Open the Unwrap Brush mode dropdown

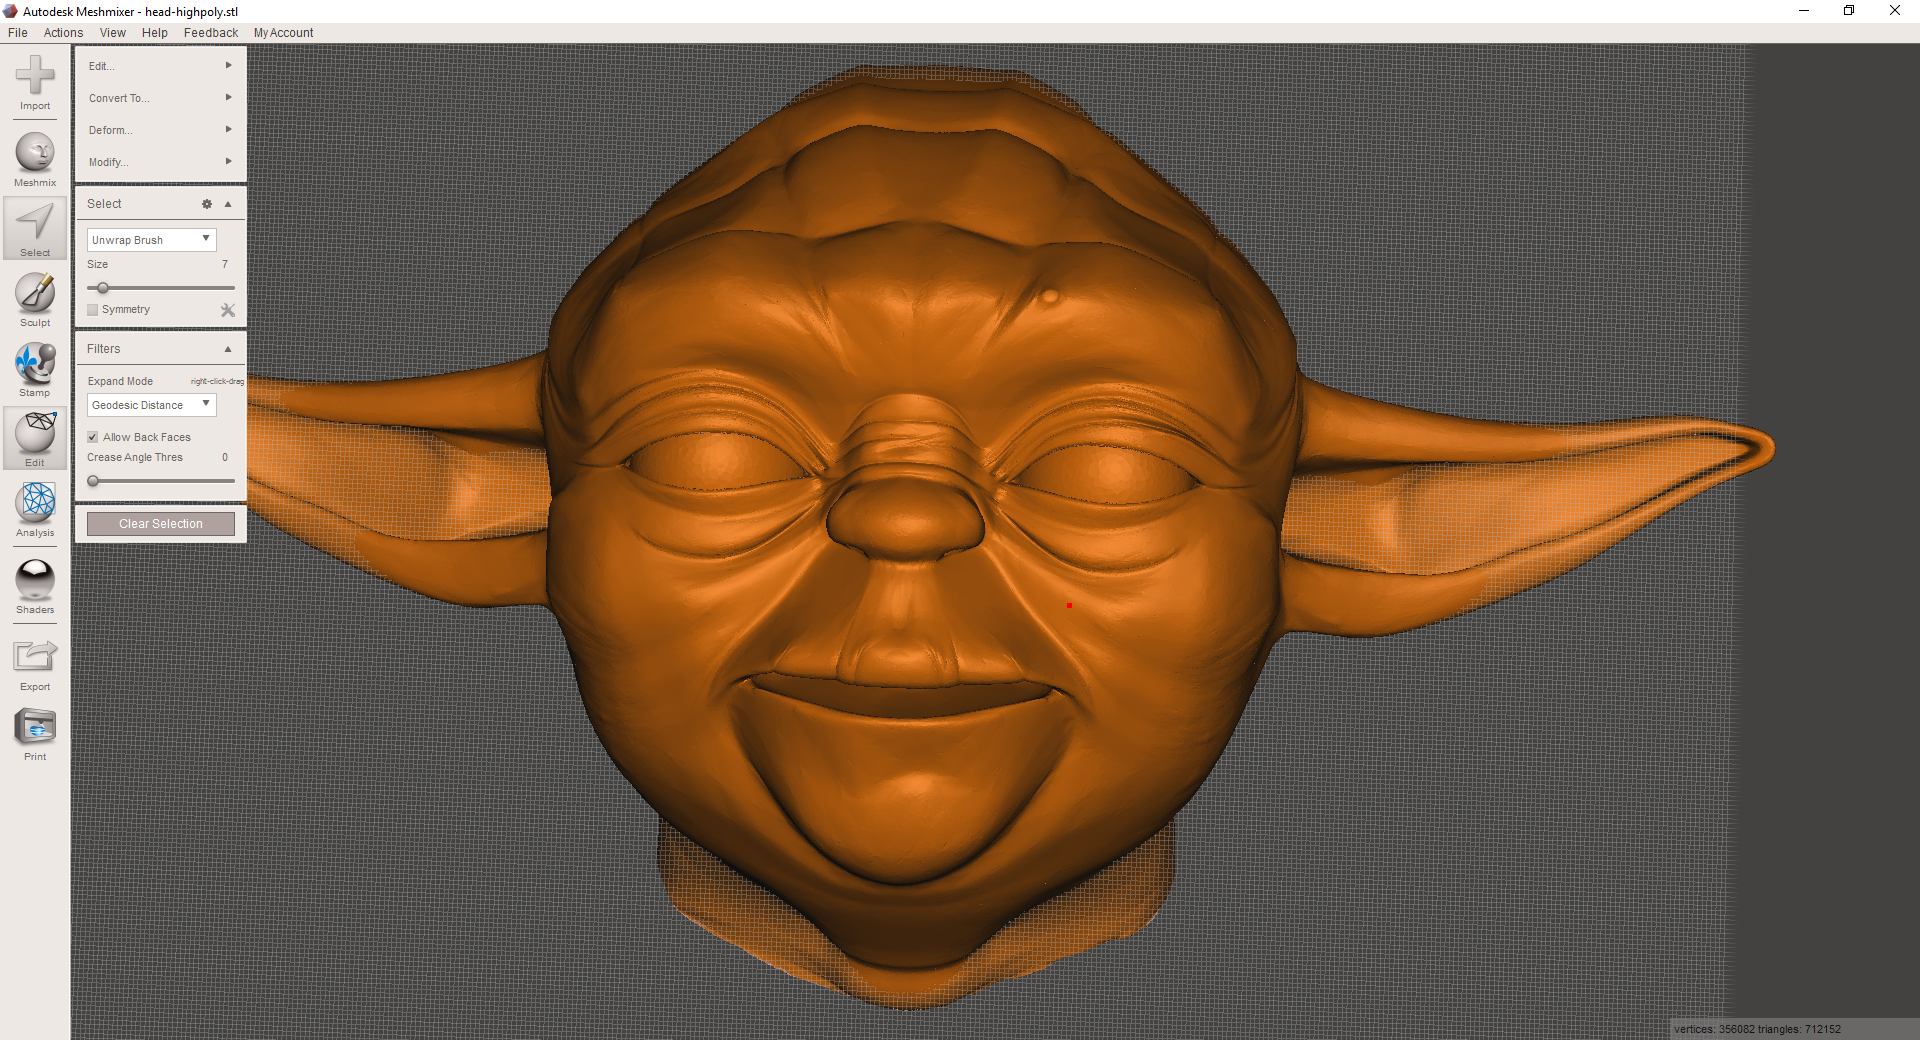click(151, 240)
